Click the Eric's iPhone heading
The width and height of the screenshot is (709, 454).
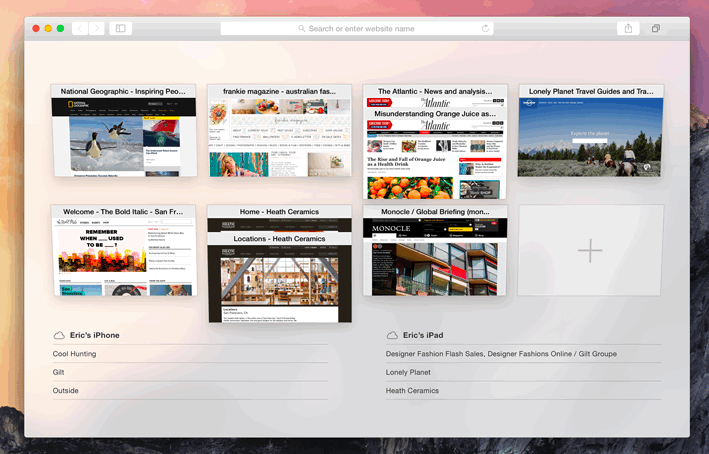95,335
